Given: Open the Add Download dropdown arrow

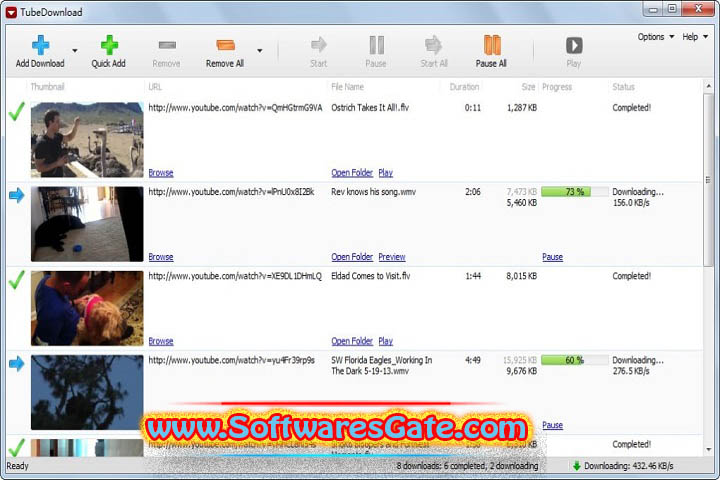Looking at the screenshot, I should click(x=74, y=51).
